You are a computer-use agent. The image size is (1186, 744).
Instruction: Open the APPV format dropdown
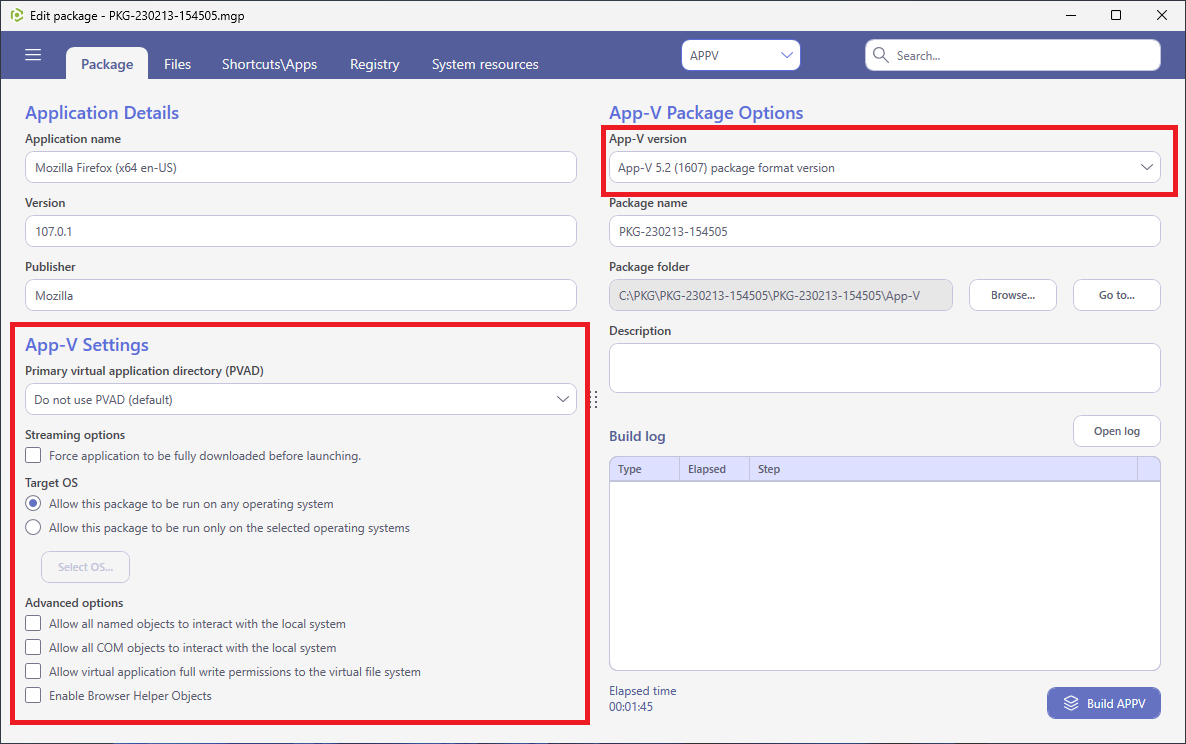(740, 55)
